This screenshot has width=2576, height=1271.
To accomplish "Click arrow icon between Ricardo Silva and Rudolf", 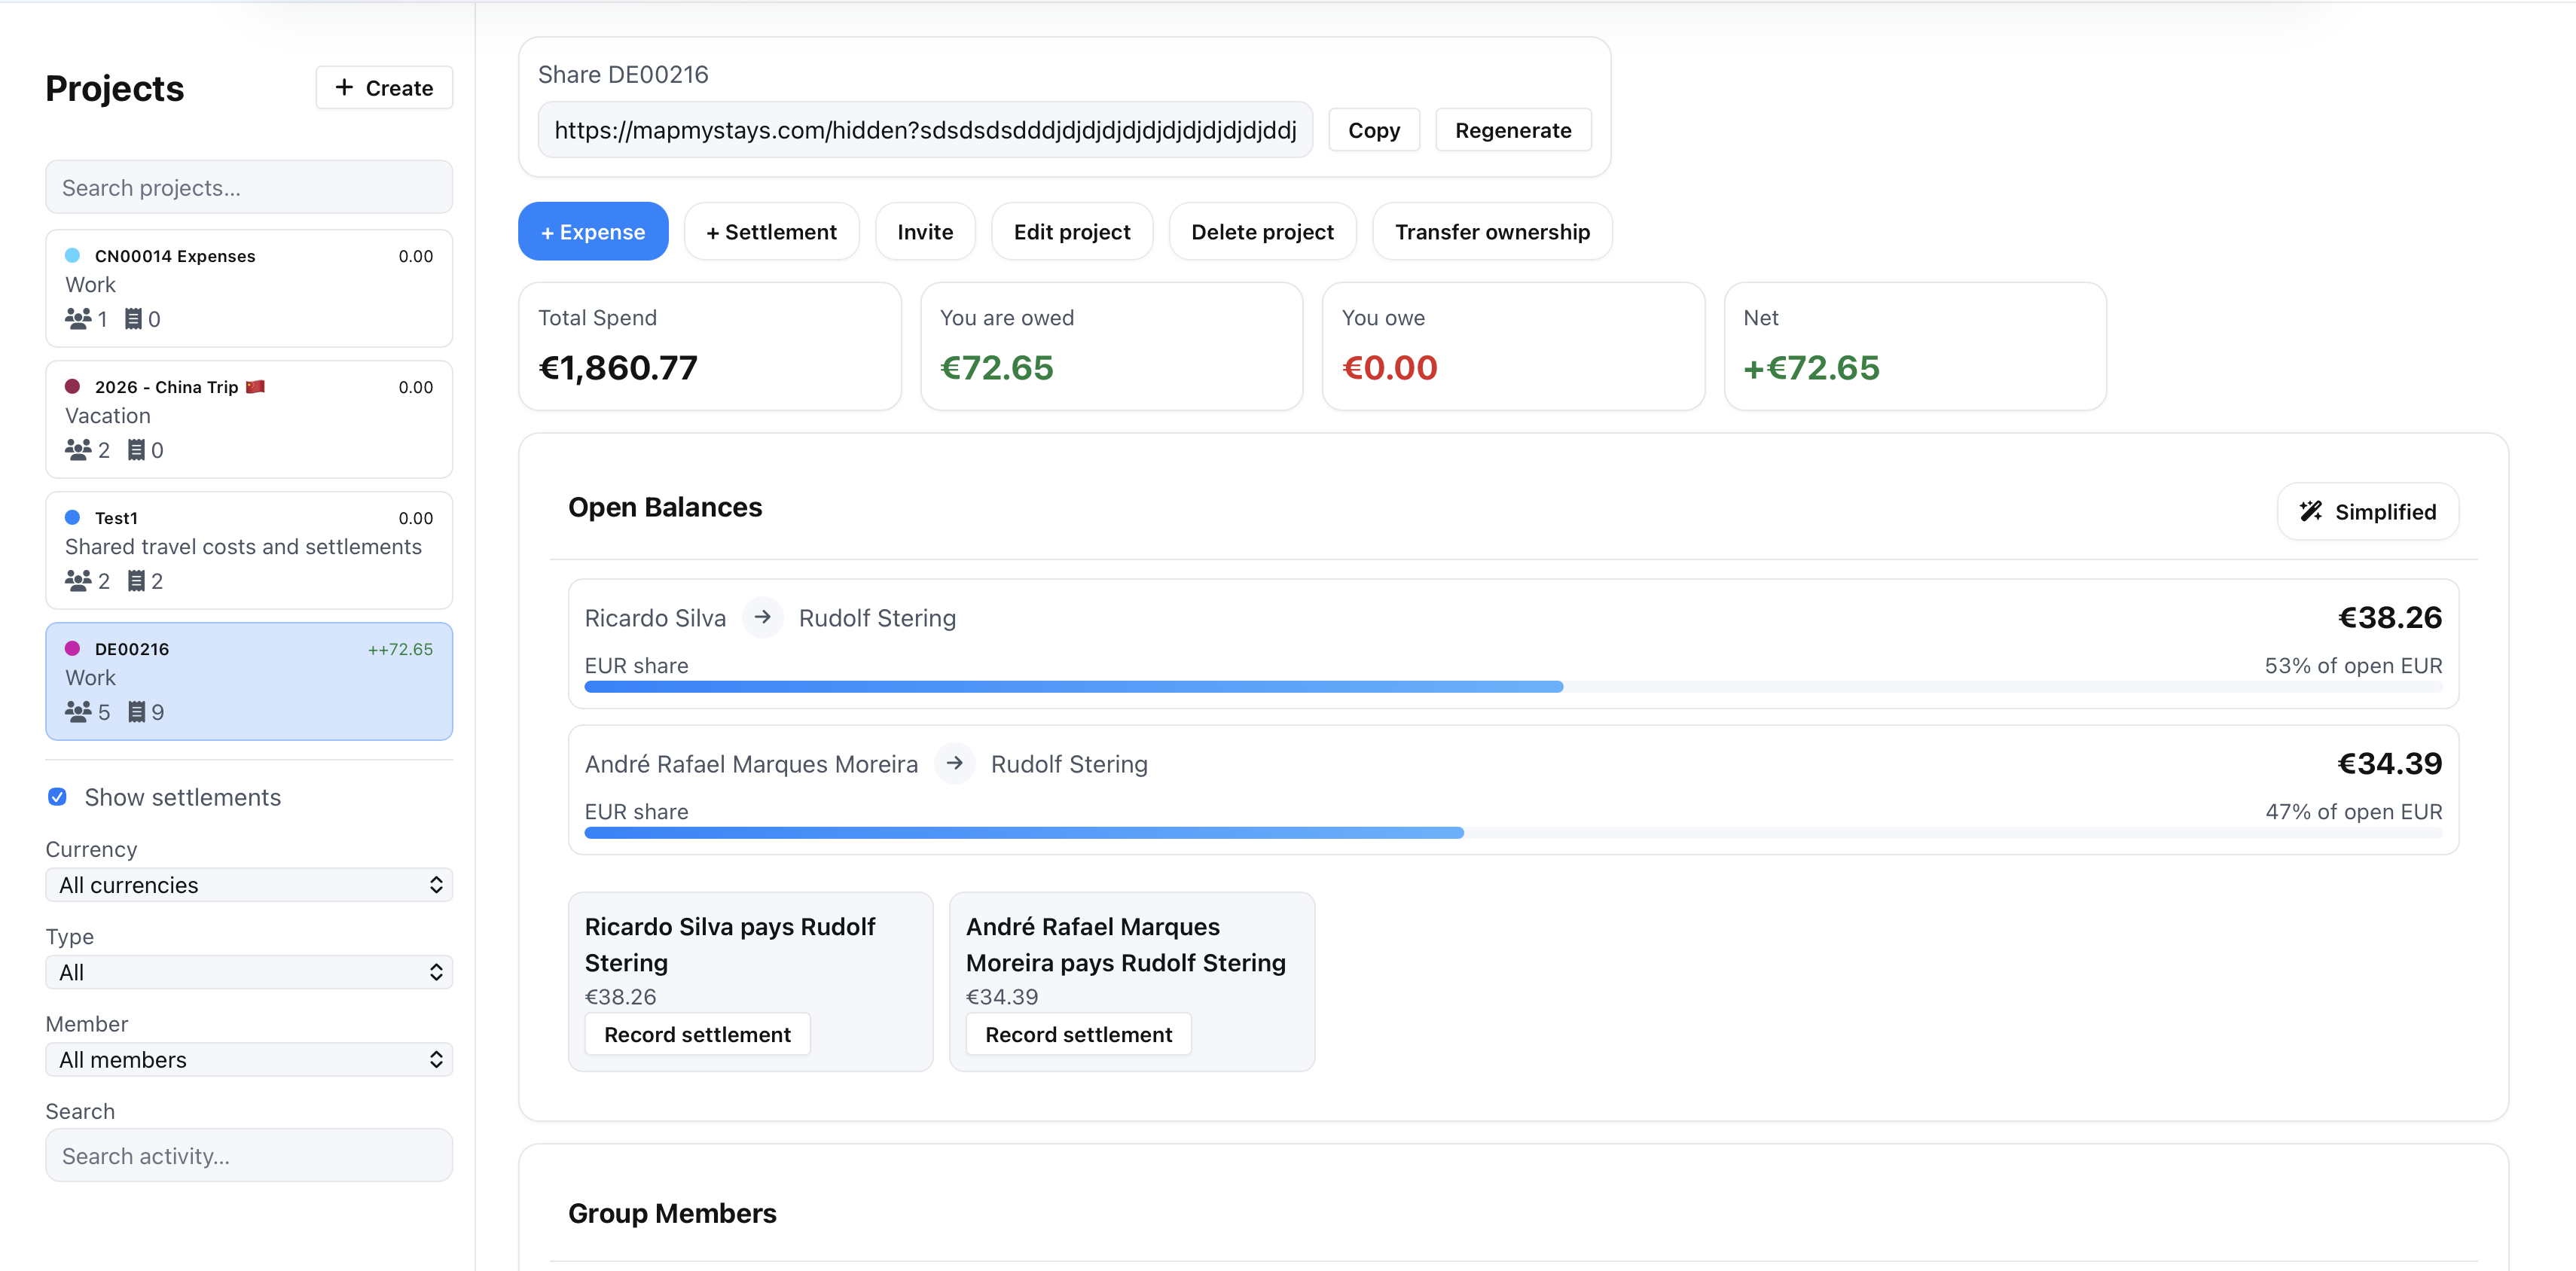I will point(762,617).
